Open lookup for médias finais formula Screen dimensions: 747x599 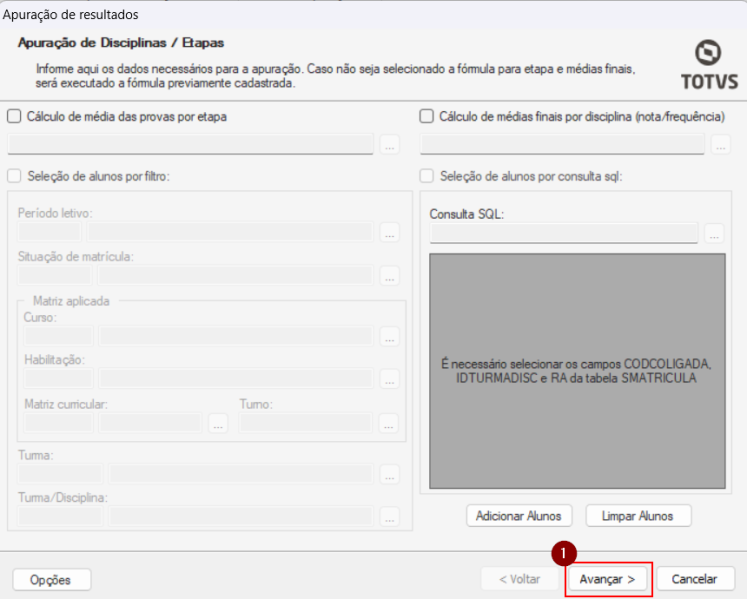[720, 145]
